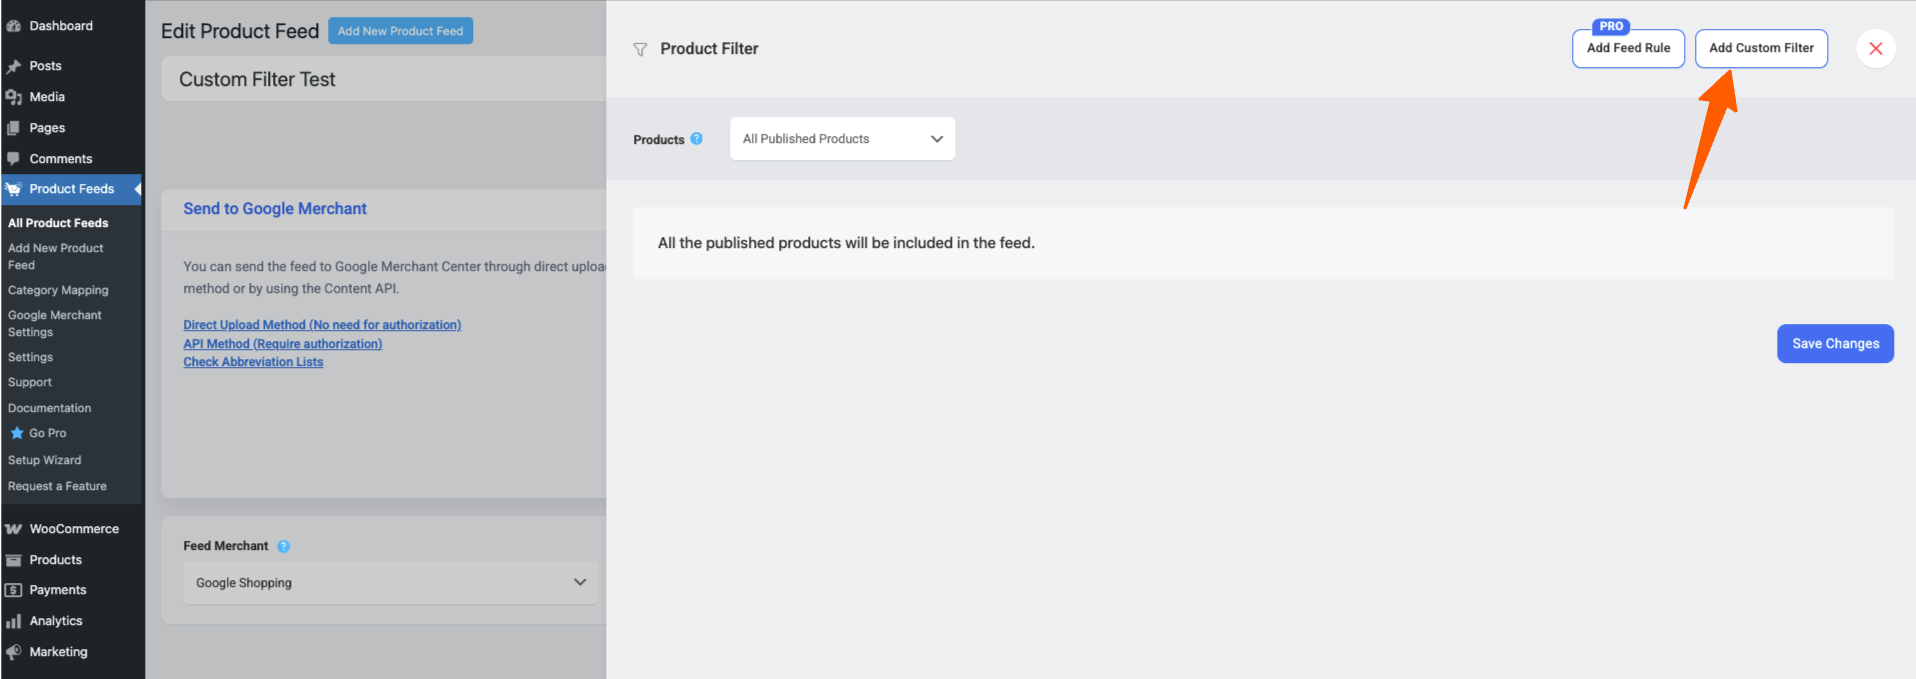The width and height of the screenshot is (1916, 679).
Task: Click the Save Changes button
Action: tap(1835, 344)
